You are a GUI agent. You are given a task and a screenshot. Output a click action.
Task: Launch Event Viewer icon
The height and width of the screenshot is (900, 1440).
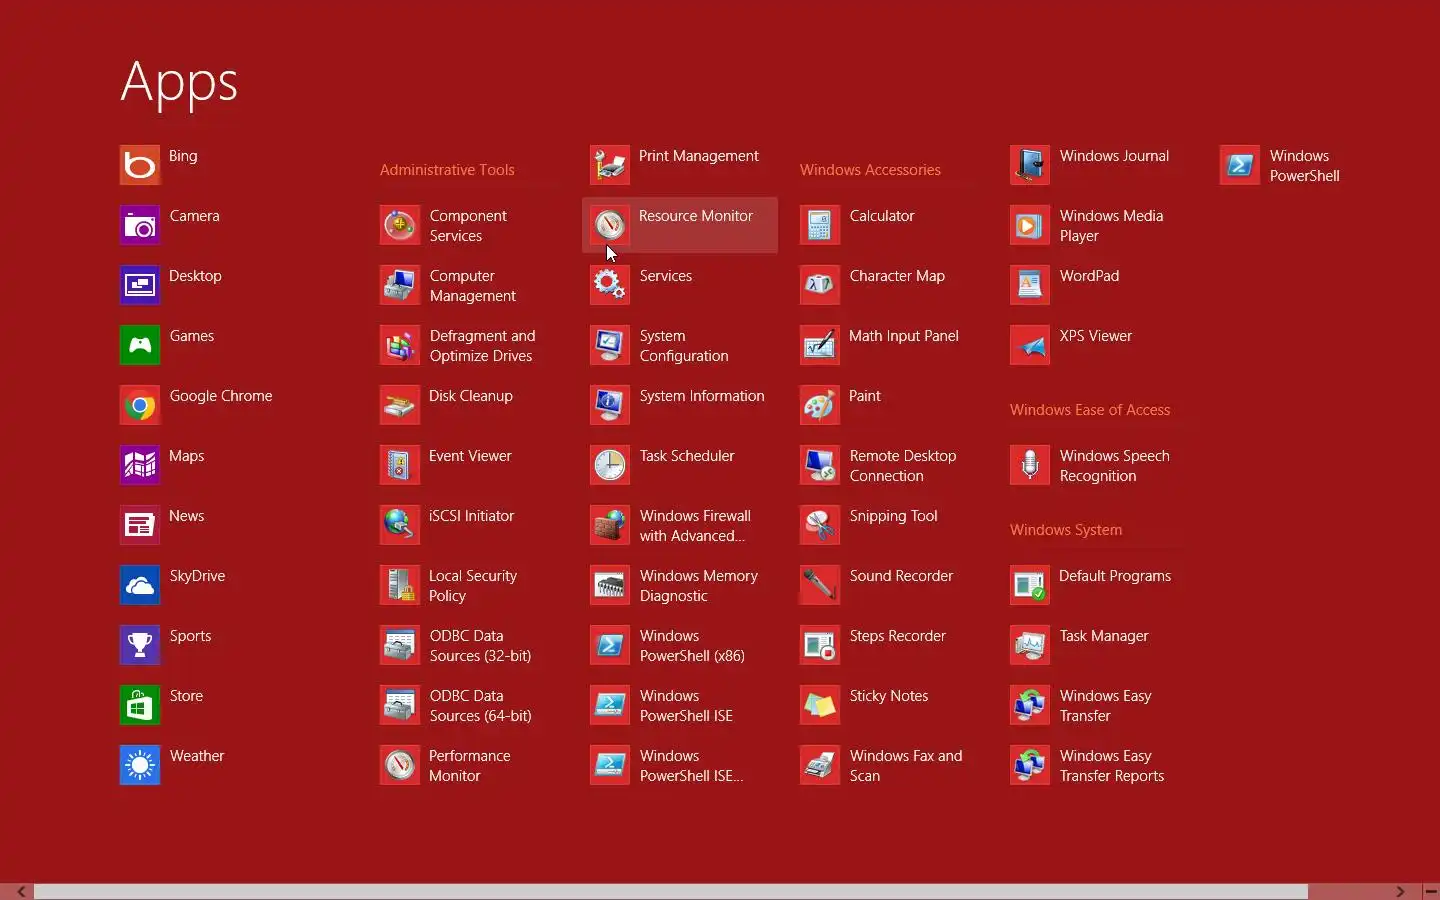tap(400, 465)
